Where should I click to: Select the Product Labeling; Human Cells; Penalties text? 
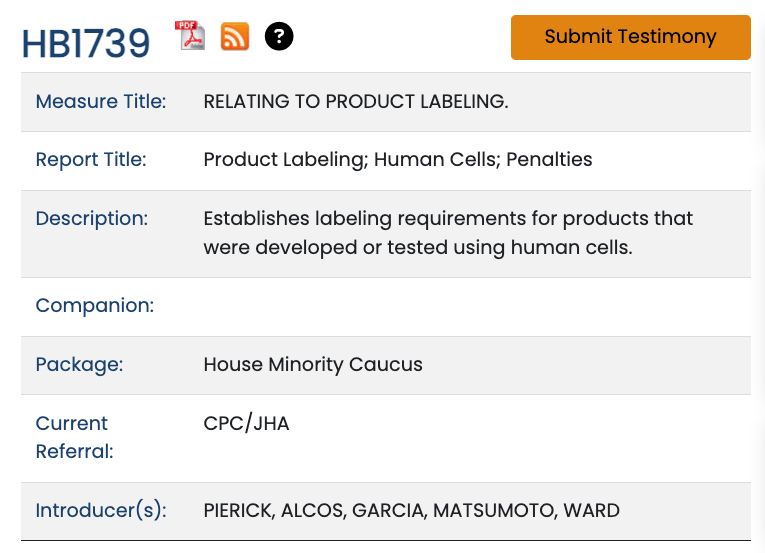[397, 160]
